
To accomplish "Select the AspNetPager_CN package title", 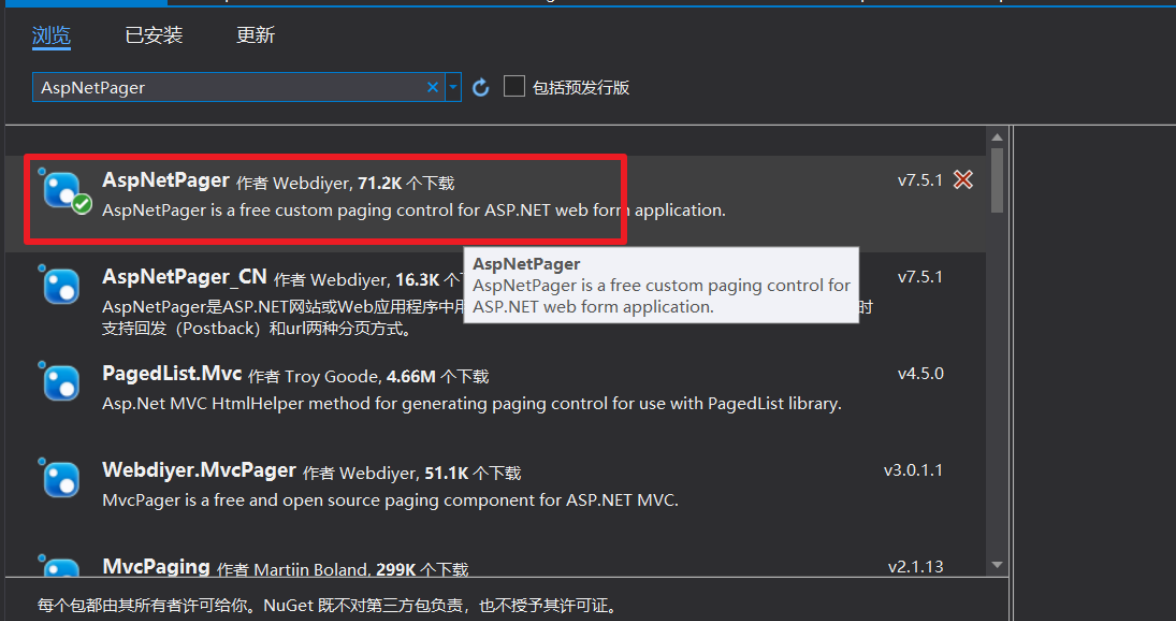I will tap(184, 278).
